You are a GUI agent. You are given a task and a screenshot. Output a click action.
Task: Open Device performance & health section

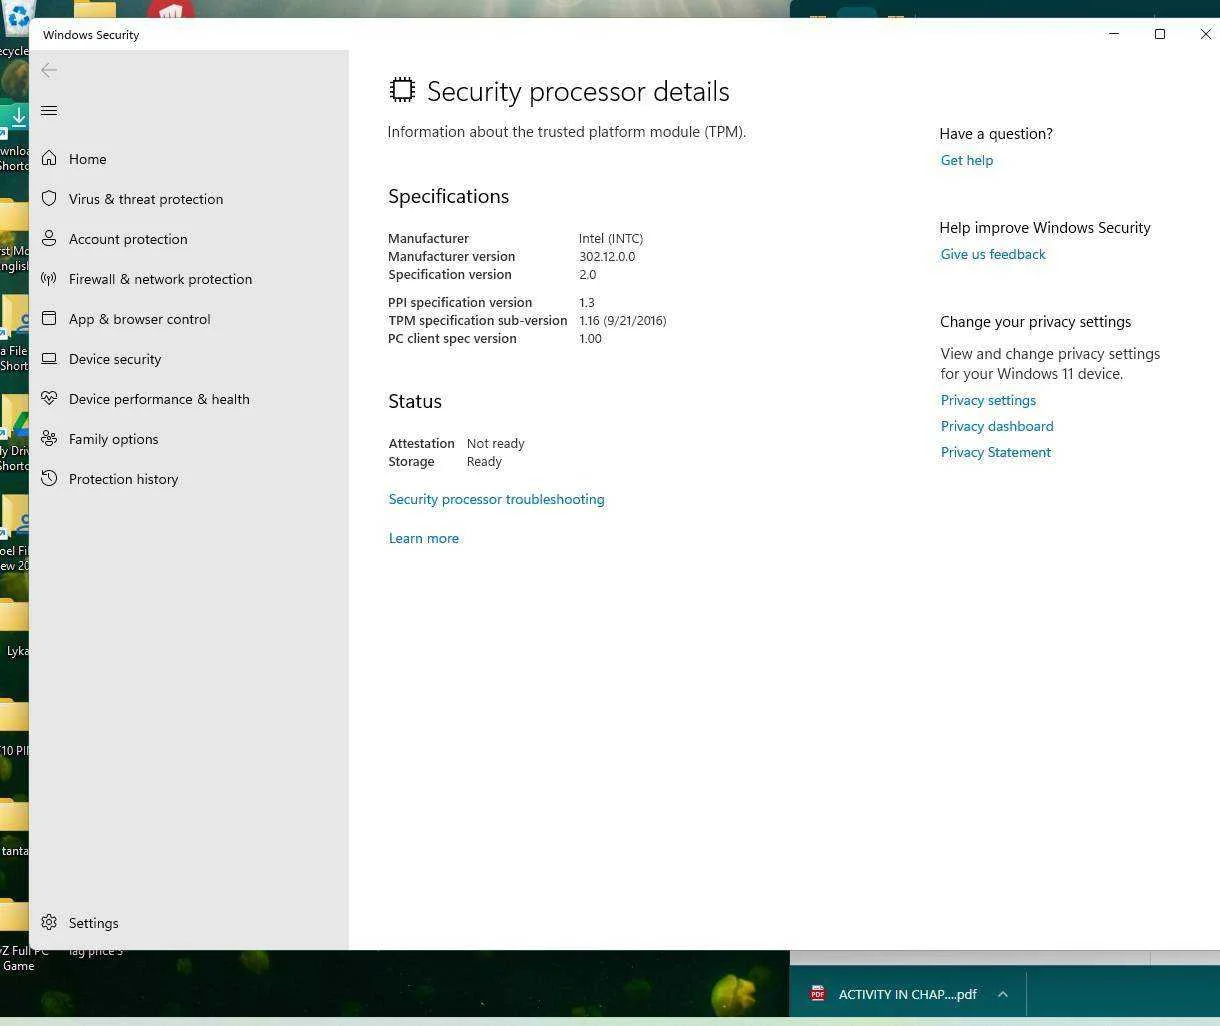click(x=159, y=399)
